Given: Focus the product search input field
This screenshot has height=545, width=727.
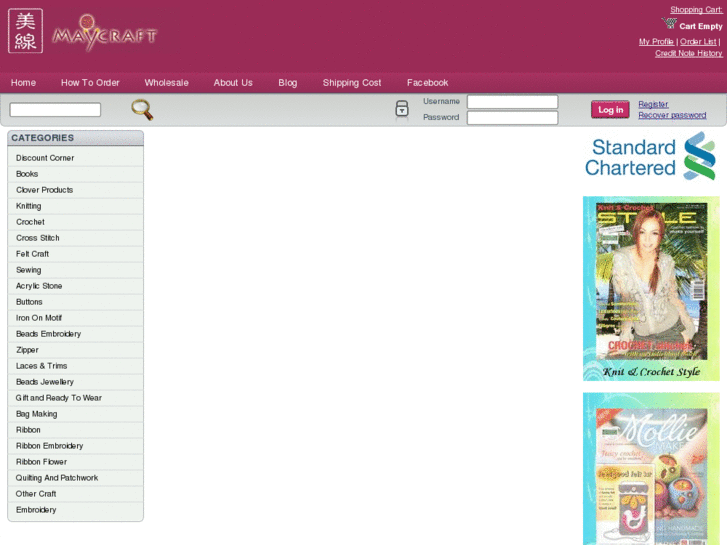Looking at the screenshot, I should [55, 110].
